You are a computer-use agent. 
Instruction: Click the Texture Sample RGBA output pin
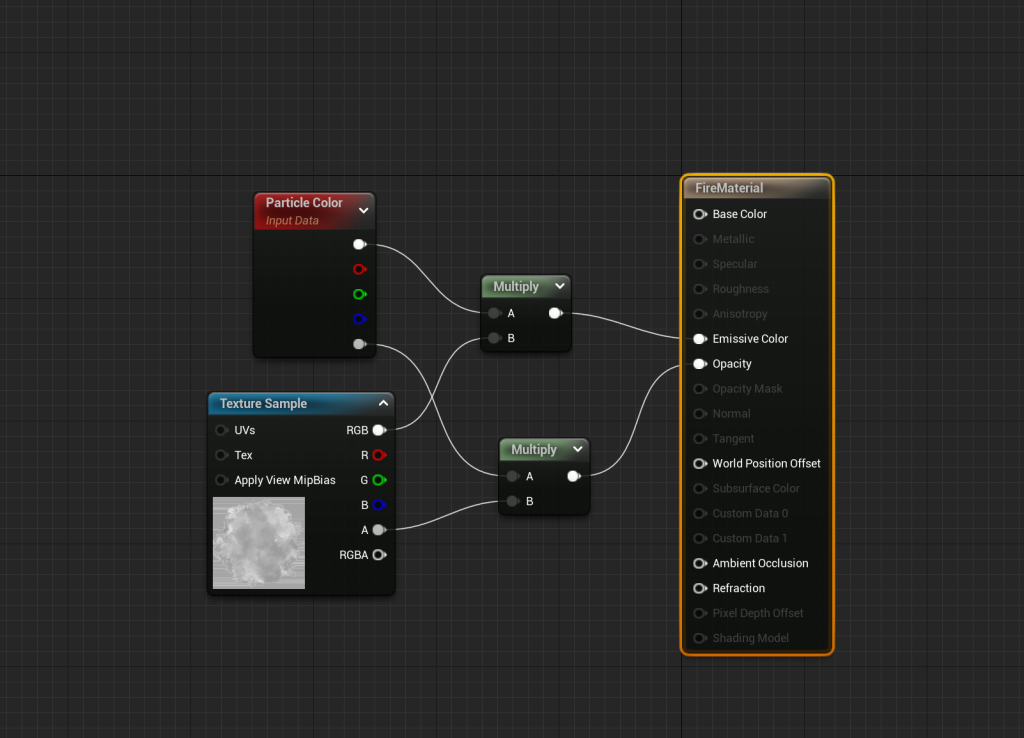[379, 555]
